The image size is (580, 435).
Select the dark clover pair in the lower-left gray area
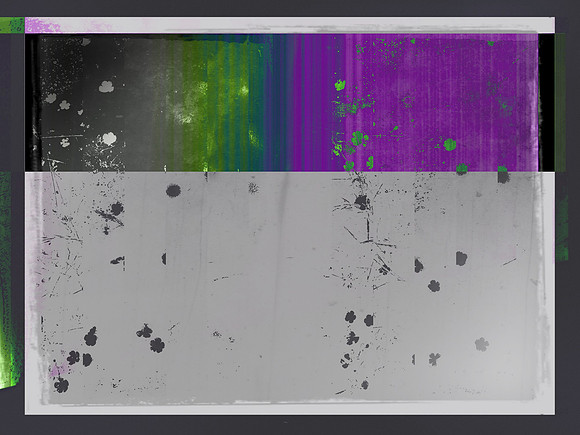coord(79,358)
